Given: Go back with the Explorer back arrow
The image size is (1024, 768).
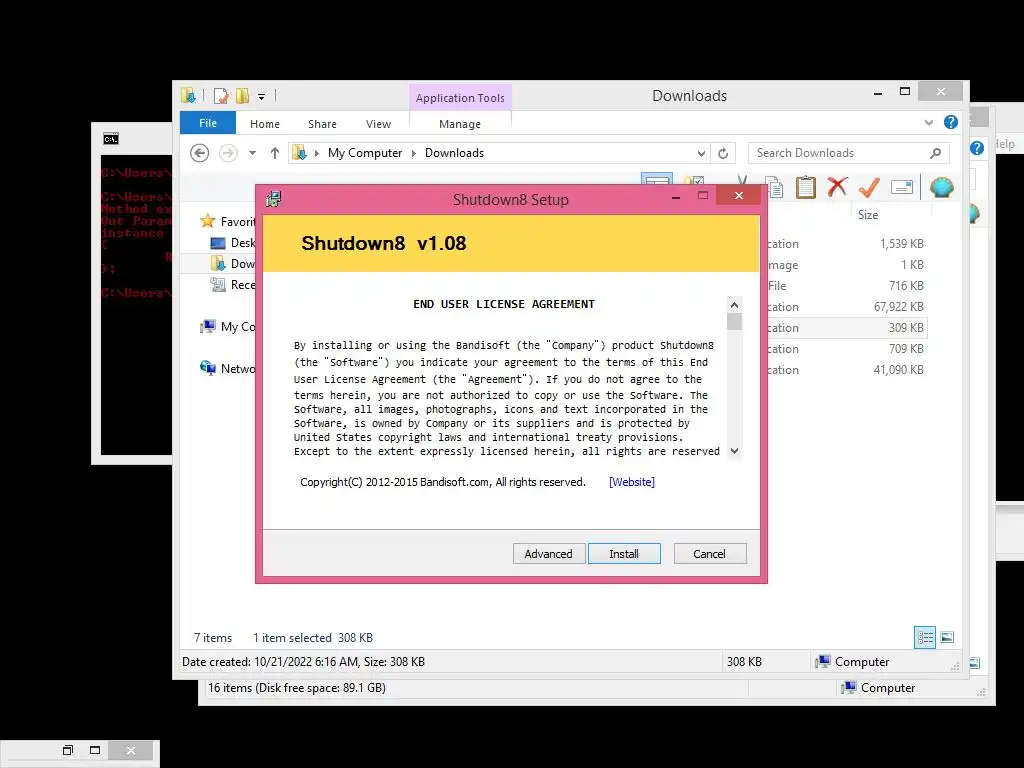Looking at the screenshot, I should 200,153.
